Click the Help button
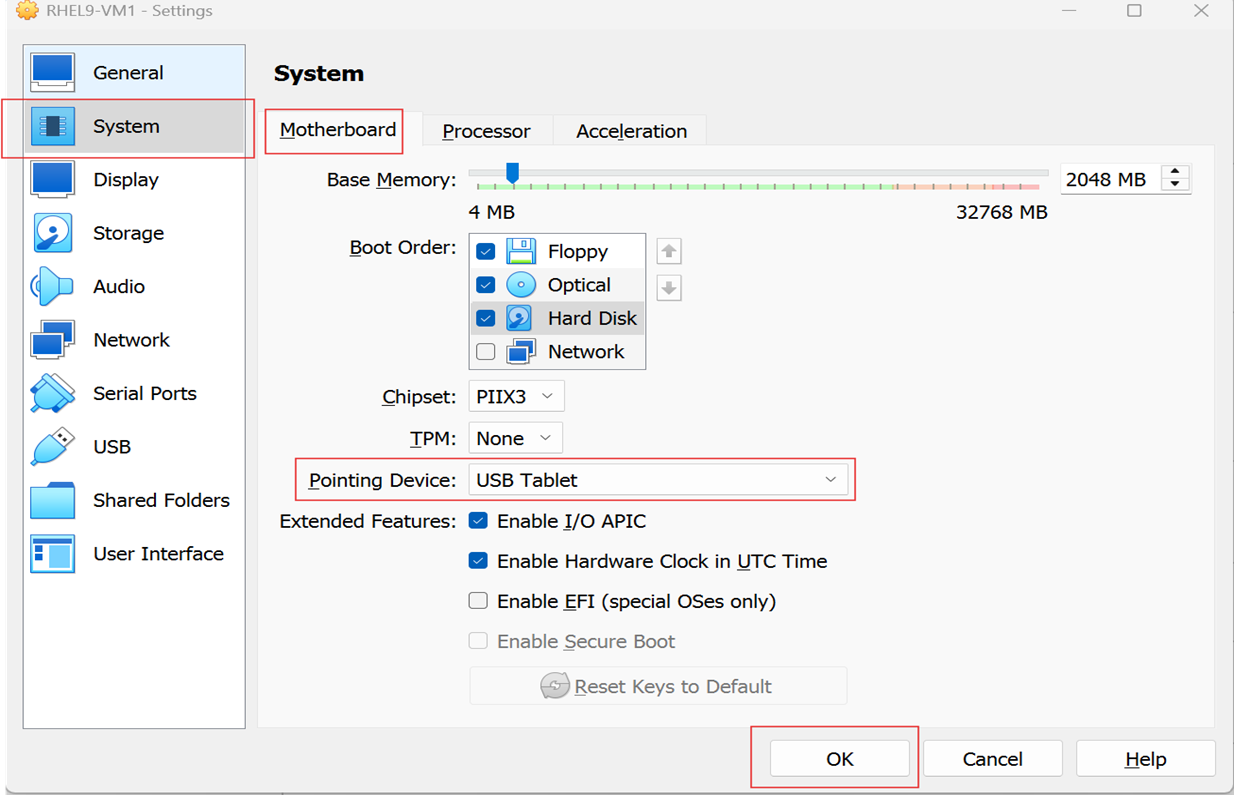 [x=1145, y=759]
